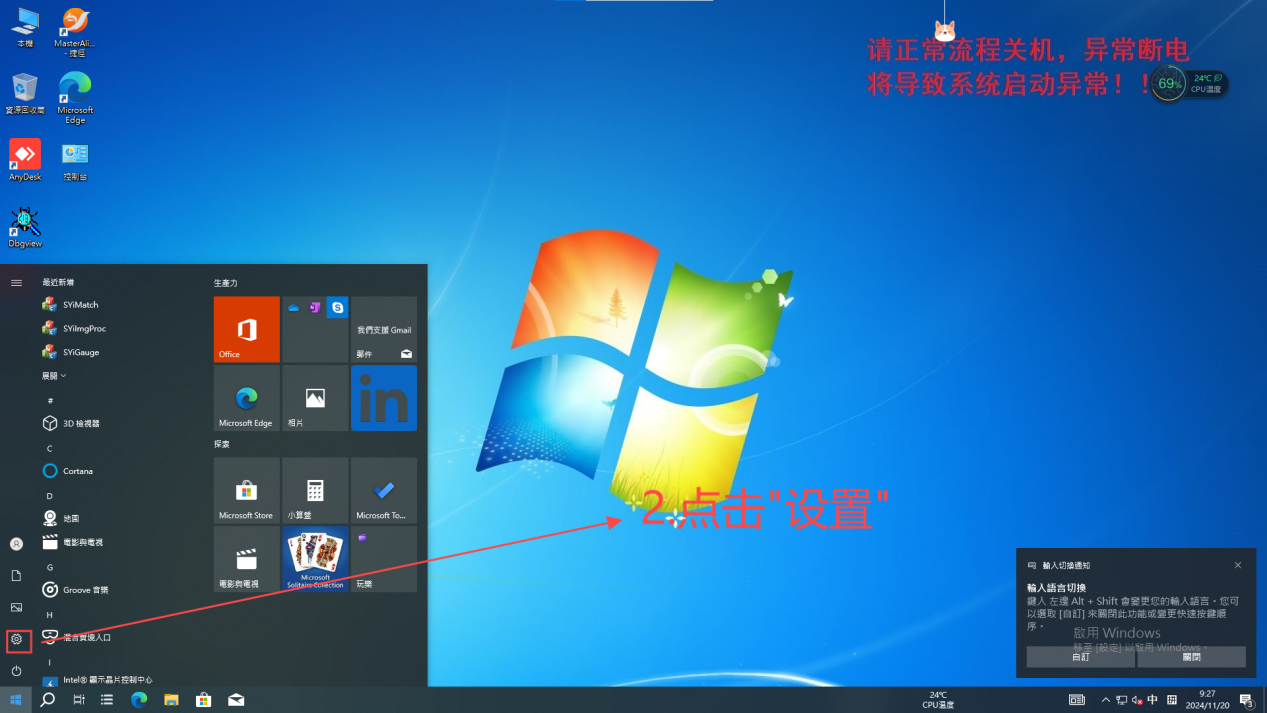This screenshot has height=713, width=1267.
Task: Launch the LinkedIn tile
Action: pyautogui.click(x=384, y=398)
